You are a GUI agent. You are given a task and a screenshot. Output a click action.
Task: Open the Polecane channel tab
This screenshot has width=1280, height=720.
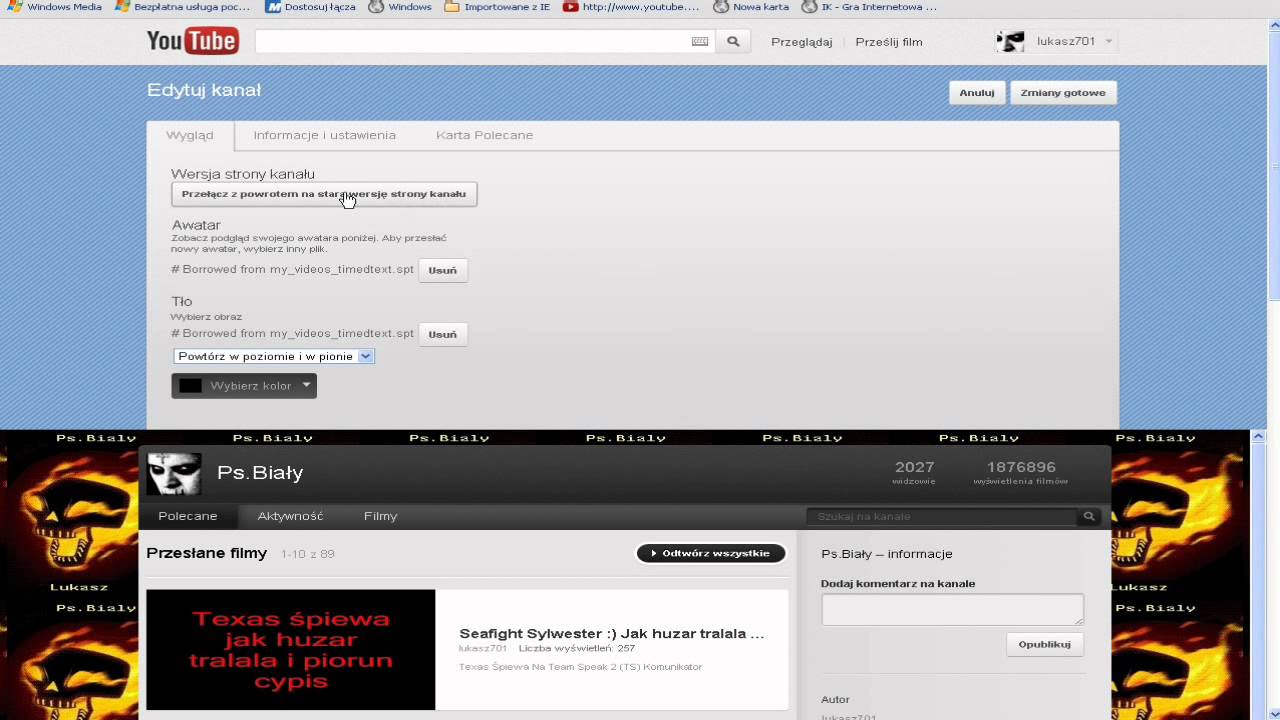188,516
